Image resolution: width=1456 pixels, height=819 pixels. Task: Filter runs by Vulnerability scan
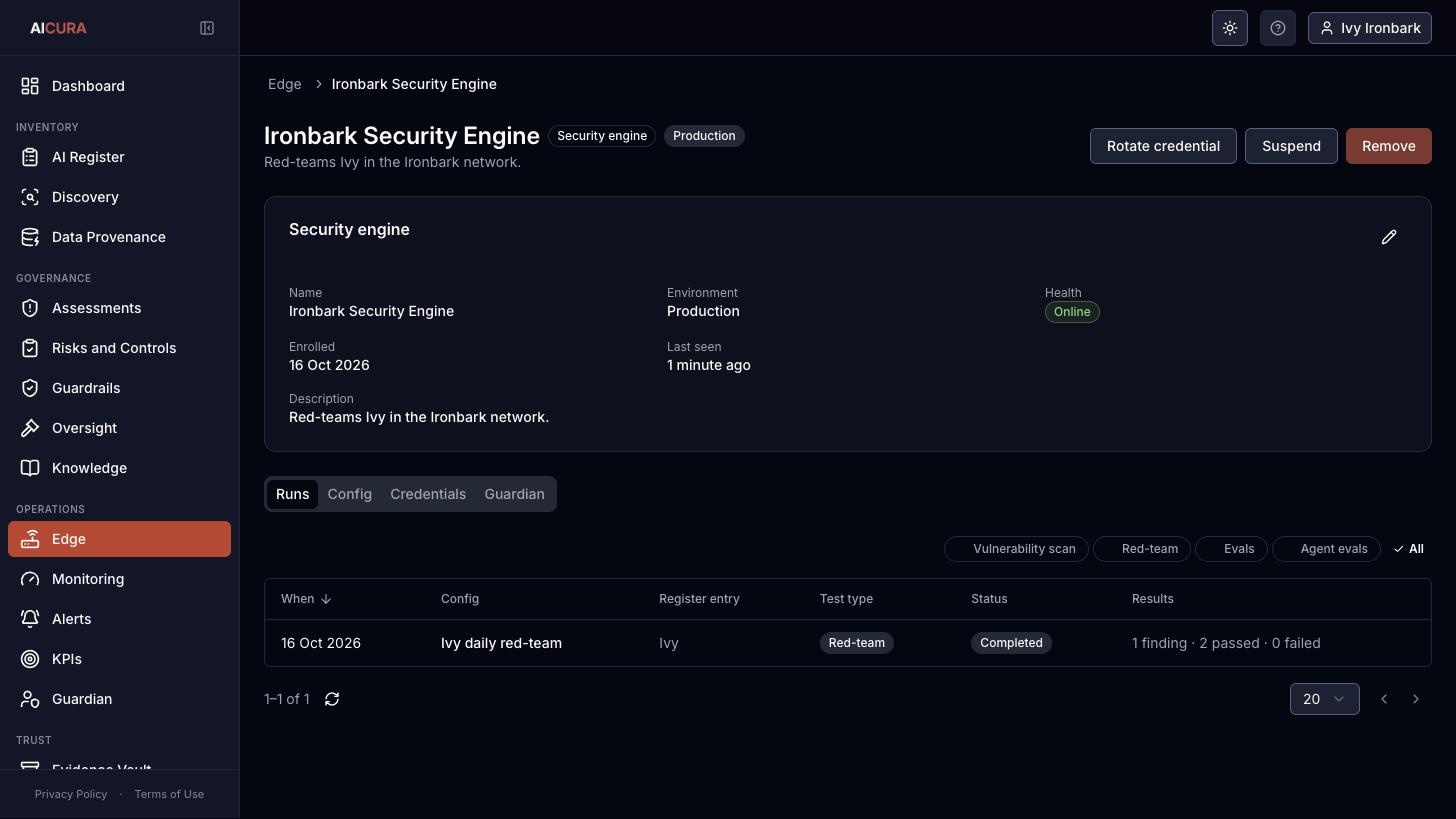click(x=1016, y=549)
